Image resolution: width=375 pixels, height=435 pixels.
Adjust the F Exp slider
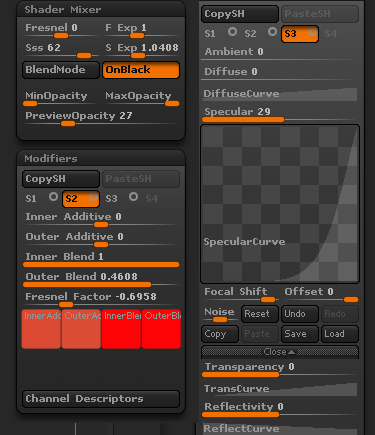point(141,31)
